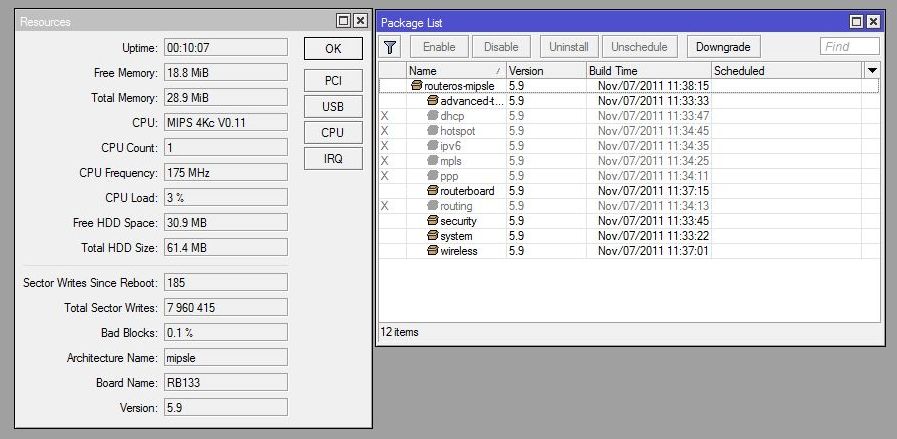Image resolution: width=897 pixels, height=439 pixels.
Task: Click the '12 items' status text
Action: (x=399, y=332)
